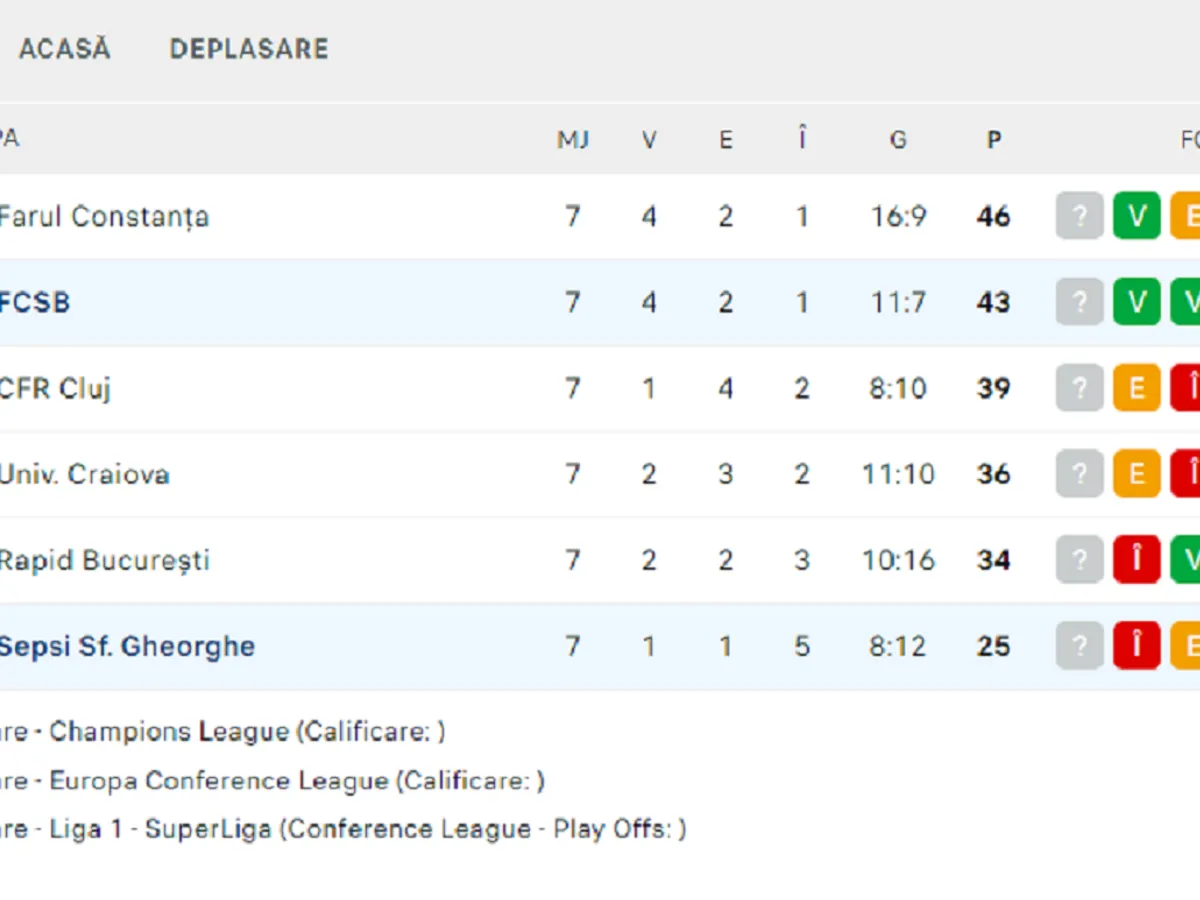Sort table by the P points column

point(993,140)
